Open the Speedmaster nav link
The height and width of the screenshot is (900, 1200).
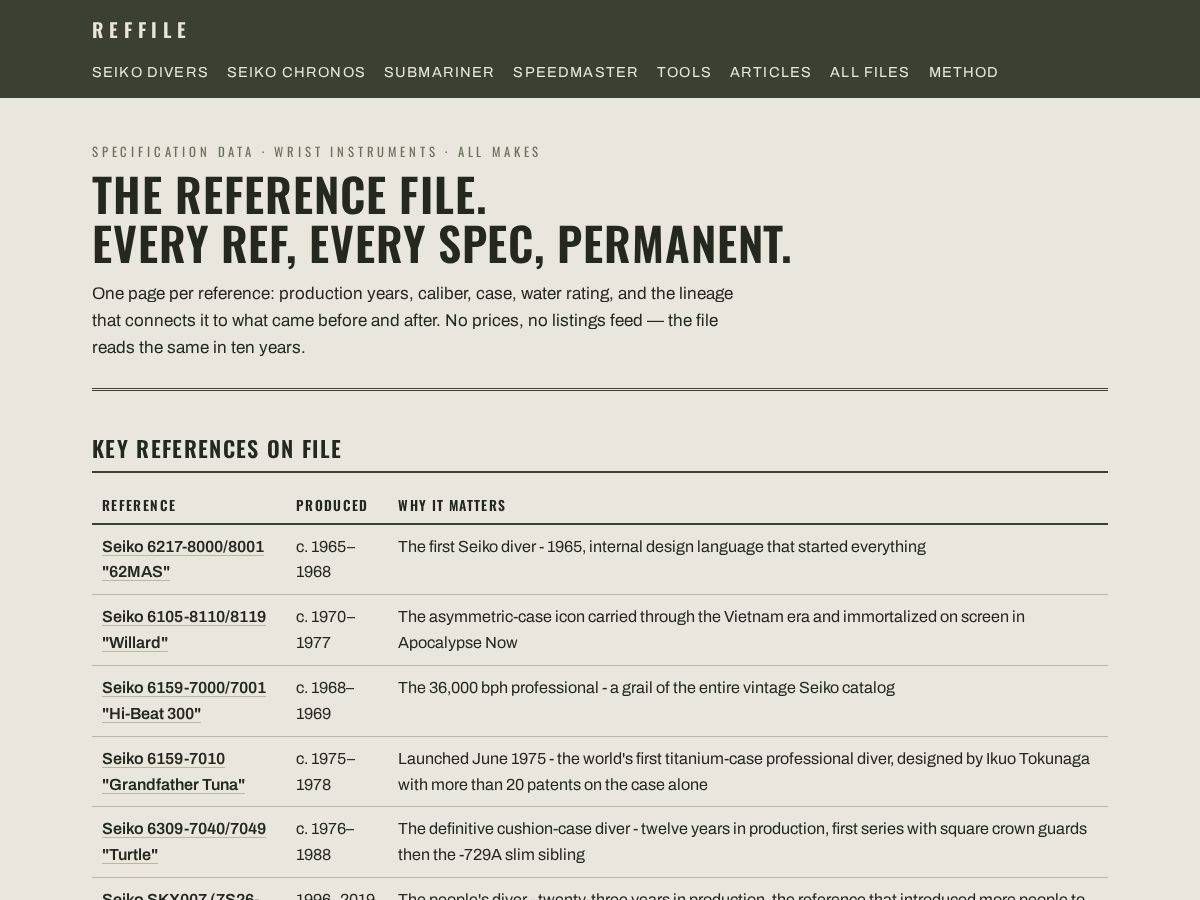(x=575, y=72)
